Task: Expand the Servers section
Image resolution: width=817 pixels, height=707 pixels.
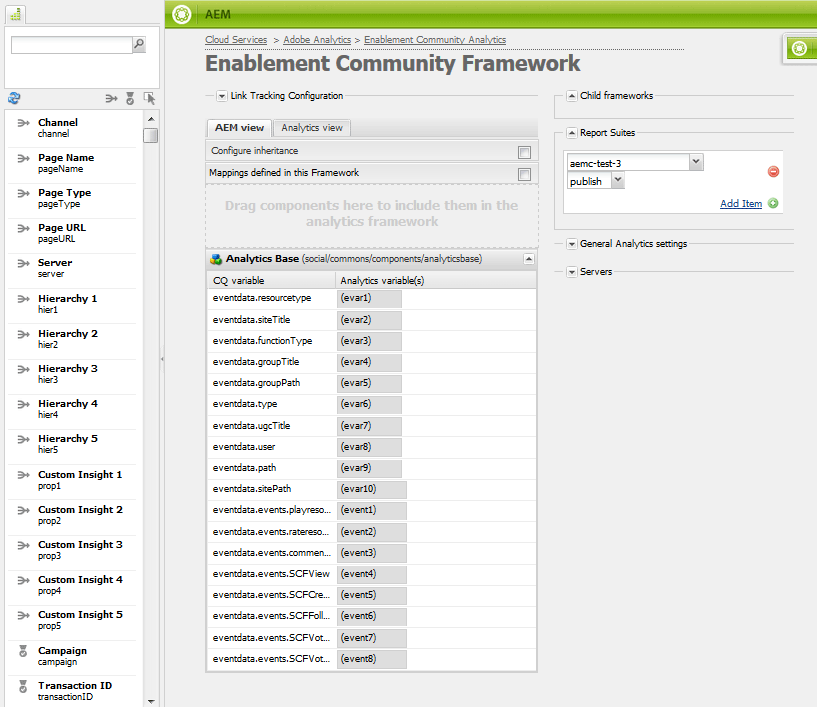Action: click(572, 272)
